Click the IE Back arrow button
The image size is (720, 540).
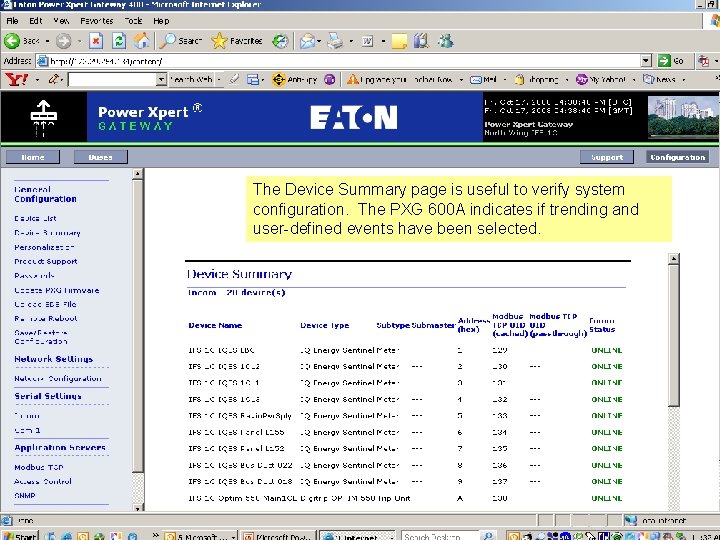12,41
